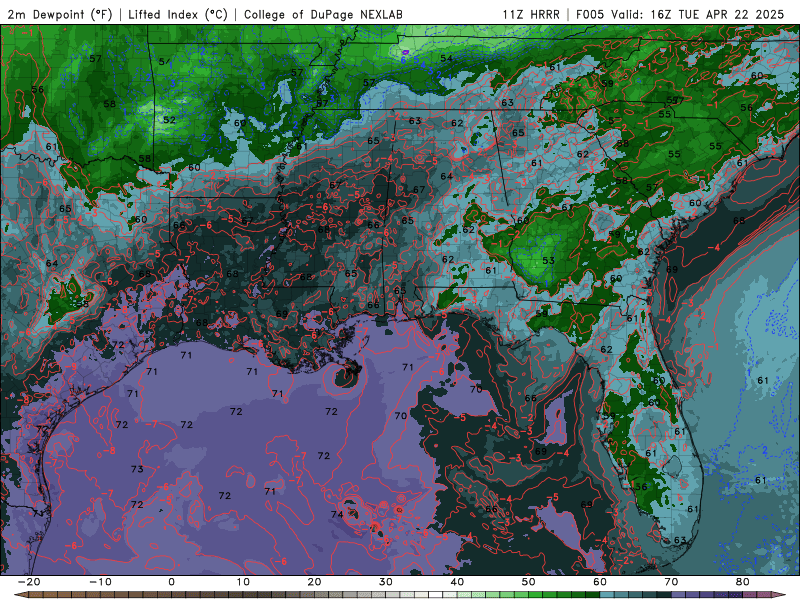800x600 pixels.
Task: Click the 54 dewpoint value over Tennessee
Action: point(446,58)
